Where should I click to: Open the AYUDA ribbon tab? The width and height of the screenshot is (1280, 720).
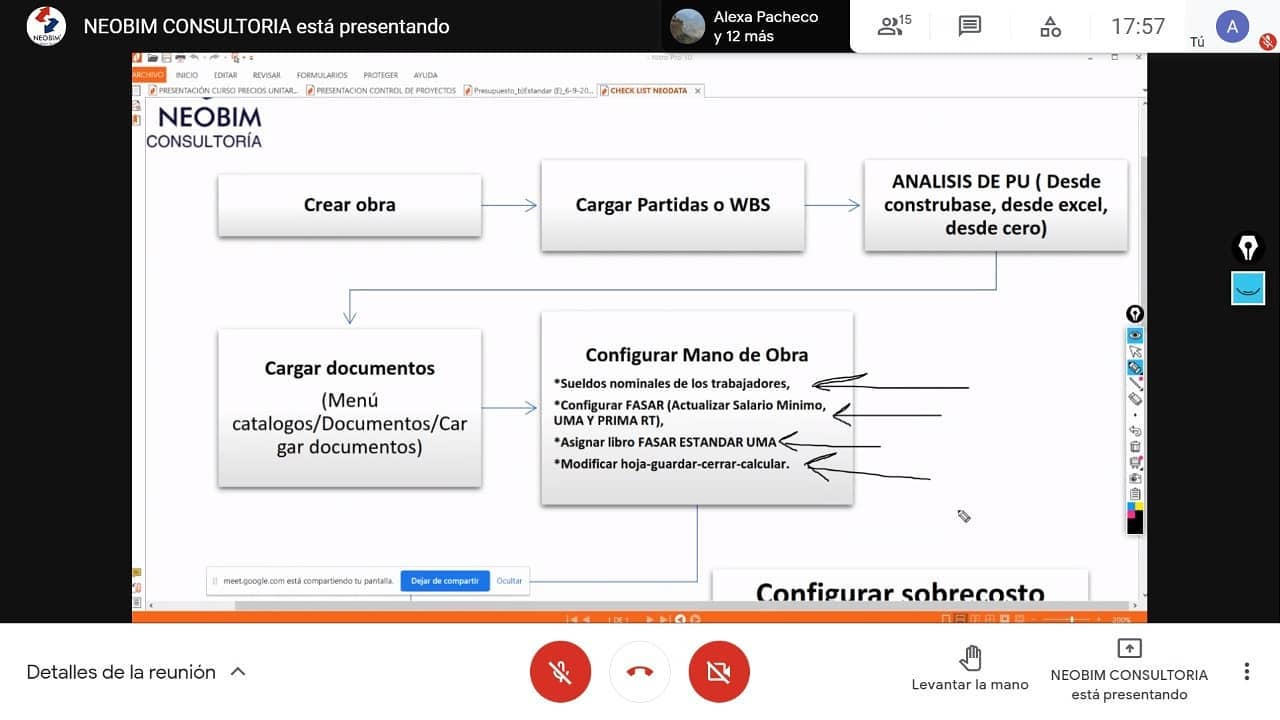pyautogui.click(x=425, y=75)
